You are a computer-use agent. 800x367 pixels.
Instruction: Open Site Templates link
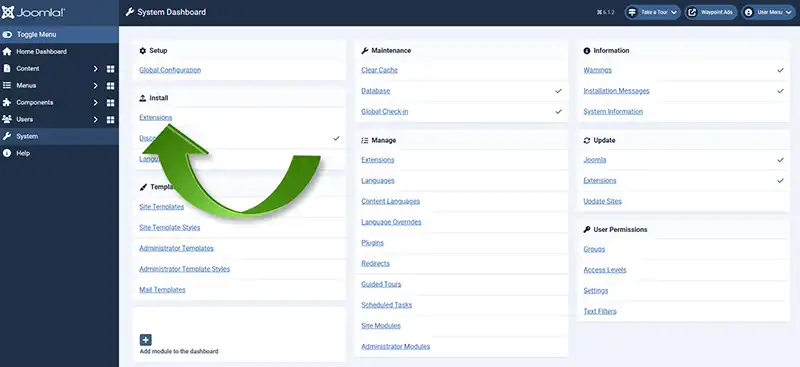(161, 207)
